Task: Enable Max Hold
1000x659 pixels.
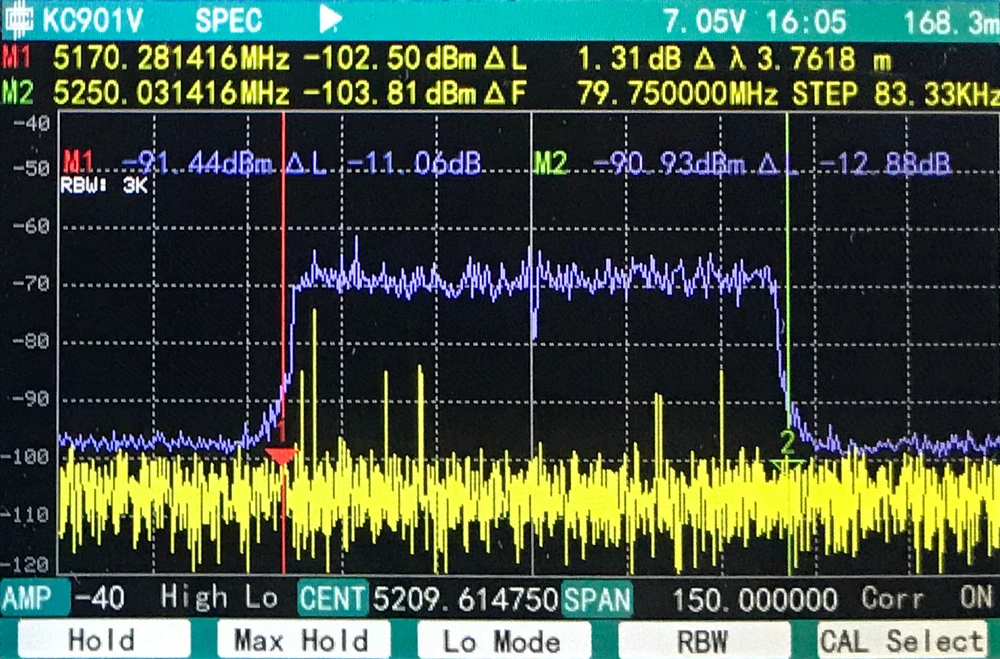Action: [x=300, y=639]
